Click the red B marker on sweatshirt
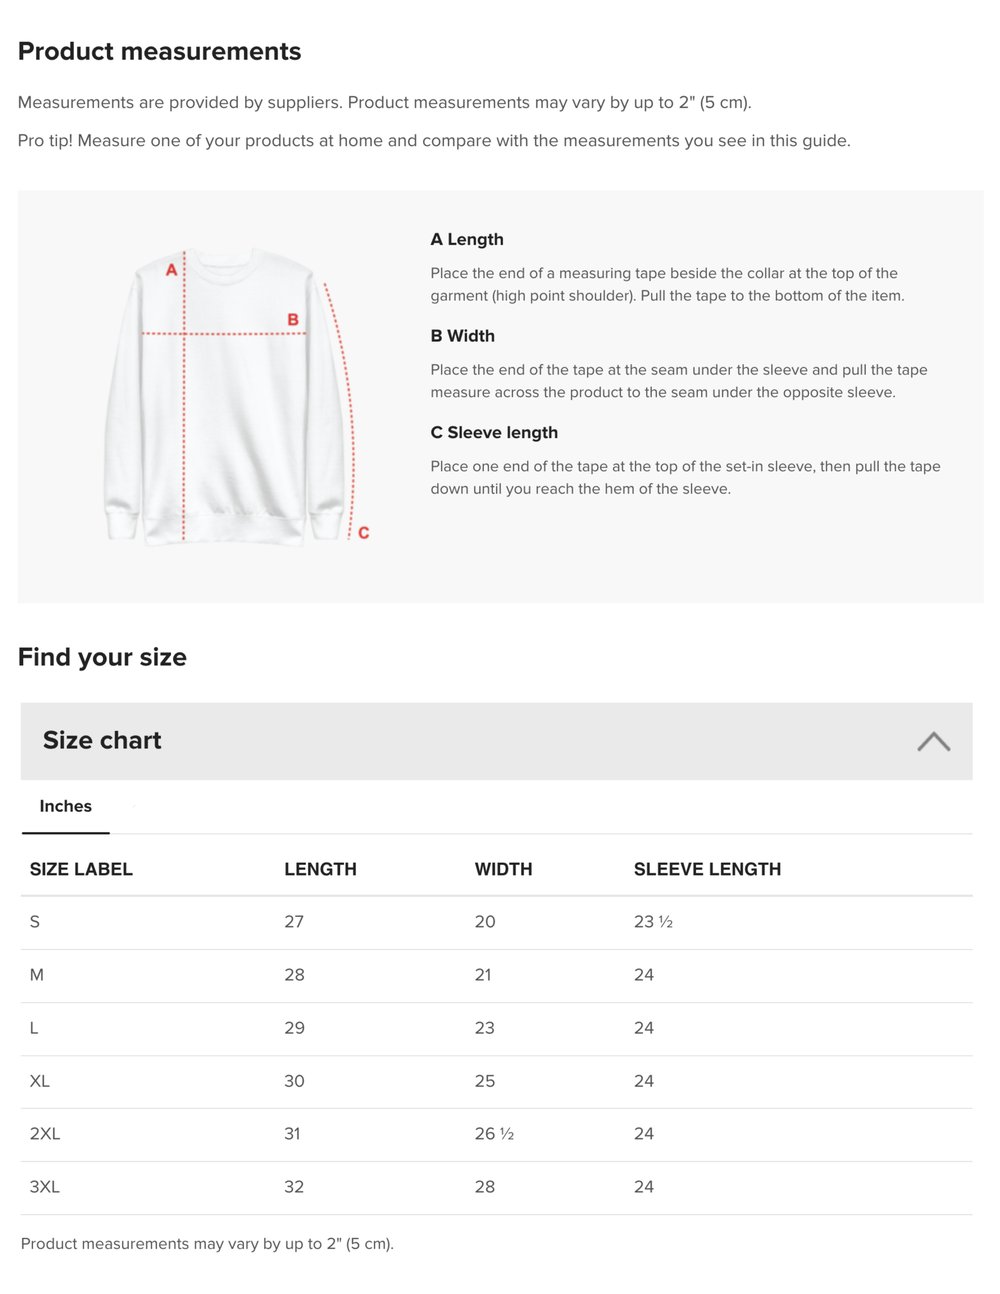 click(x=293, y=320)
